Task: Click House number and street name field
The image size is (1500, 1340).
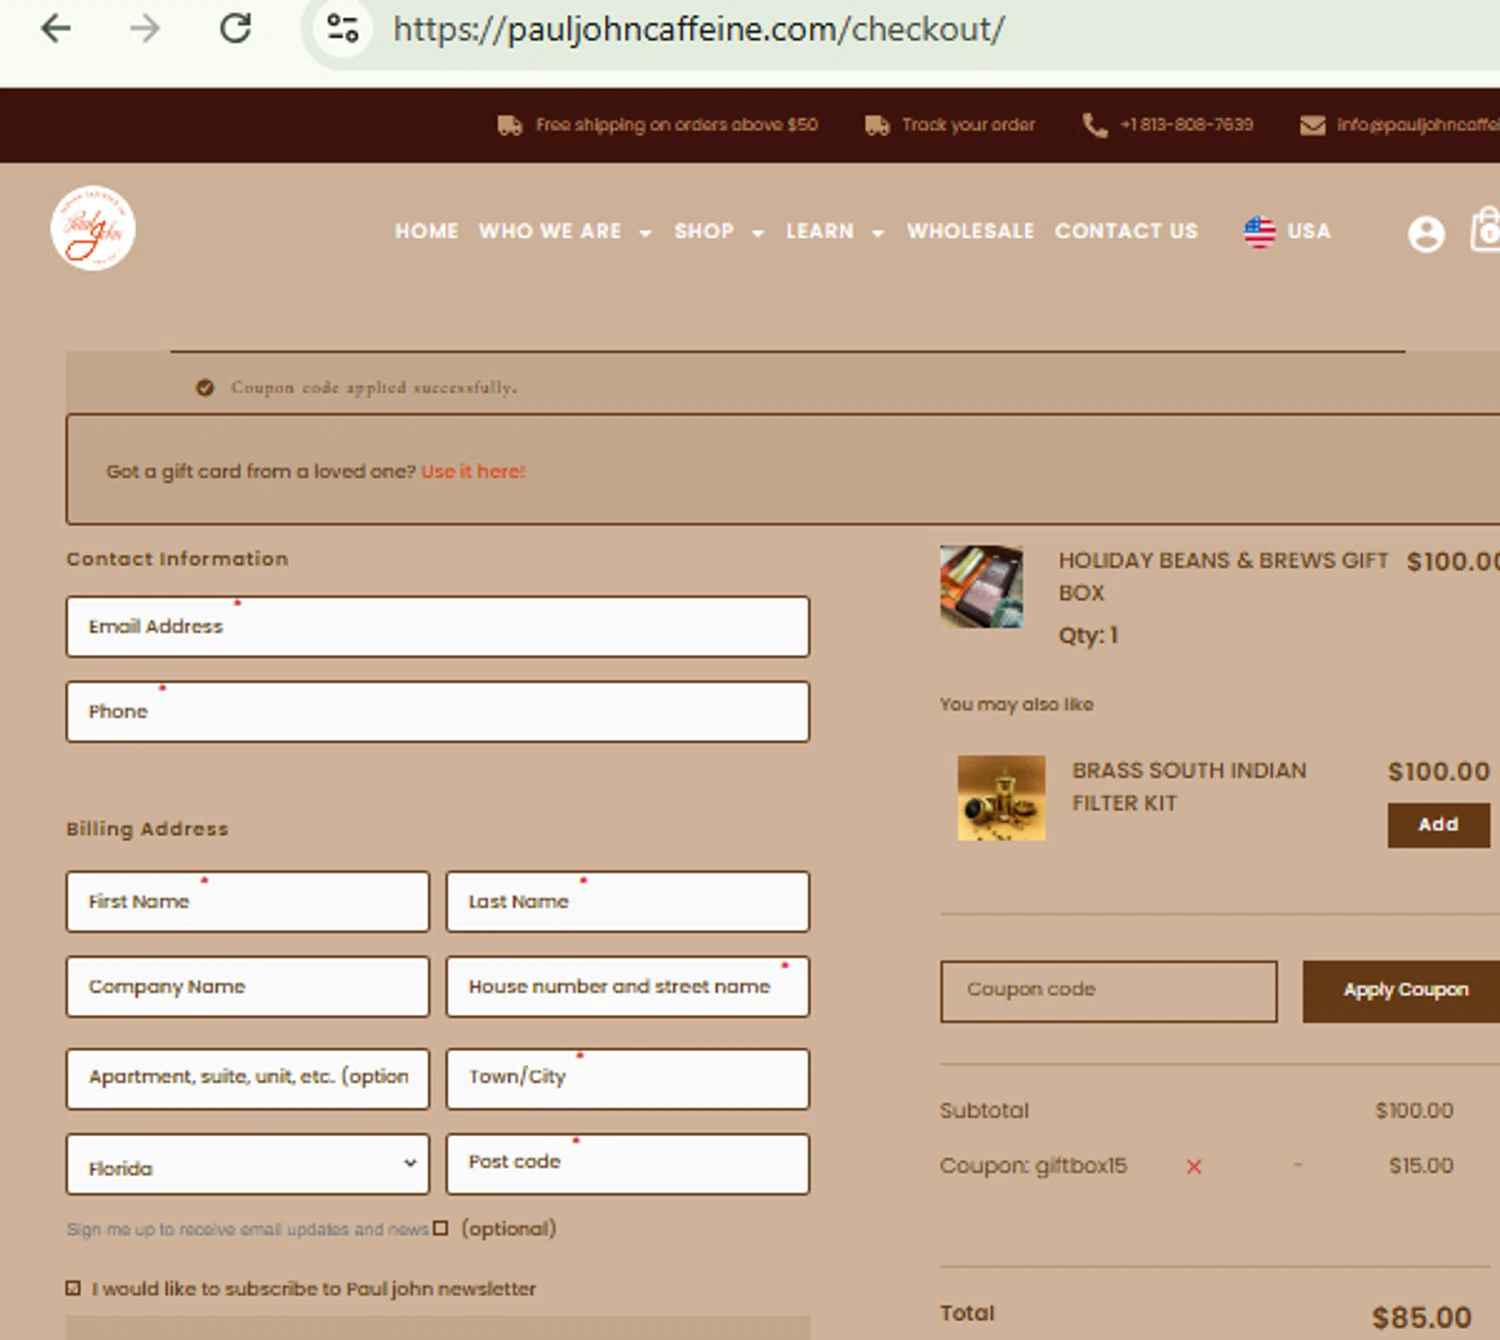Action: click(x=628, y=987)
